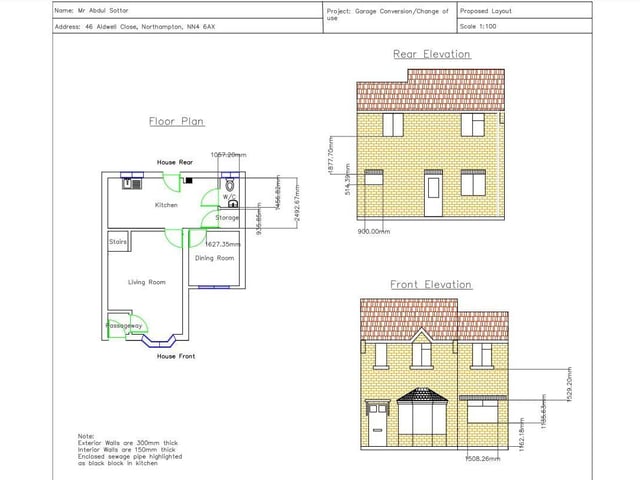Click the 'Scale 1:100' text
The height and width of the screenshot is (480, 640).
coord(478,27)
